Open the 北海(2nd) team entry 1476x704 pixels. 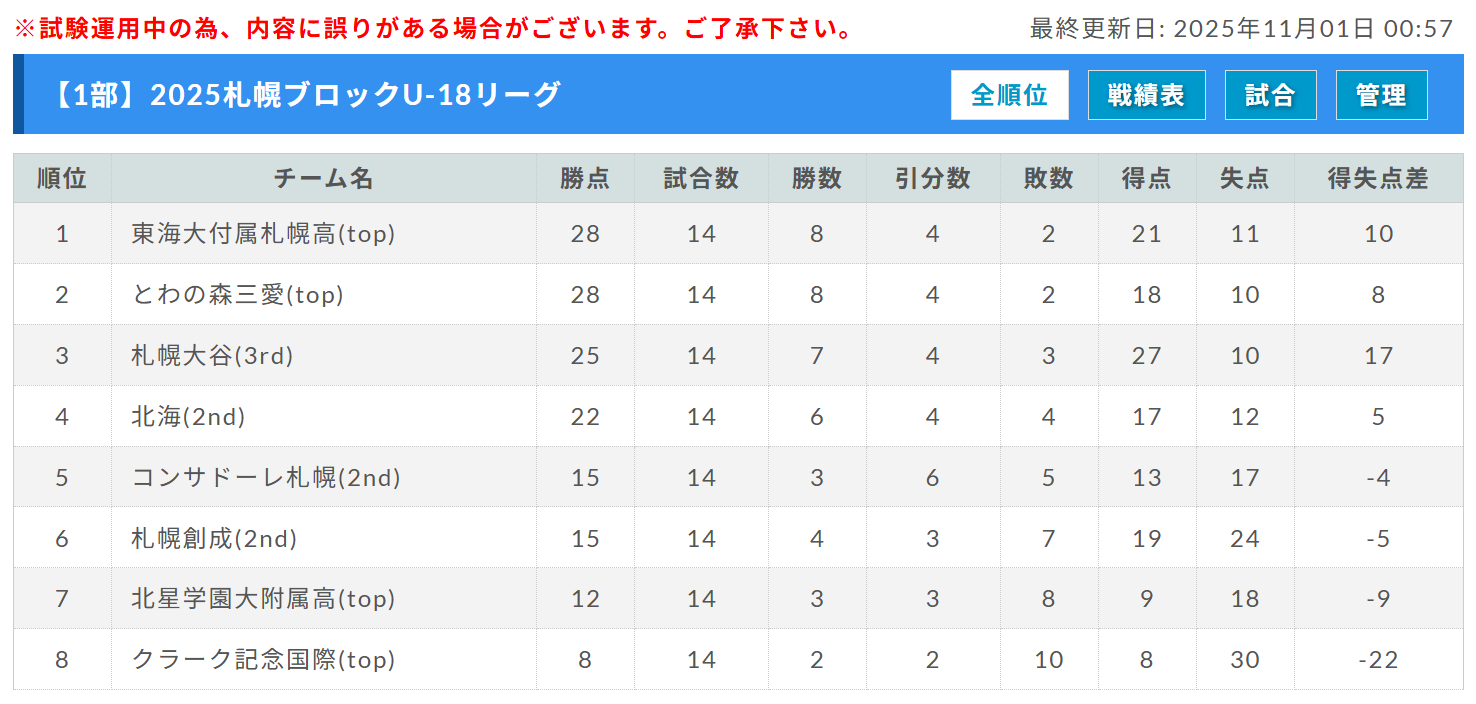tap(188, 417)
